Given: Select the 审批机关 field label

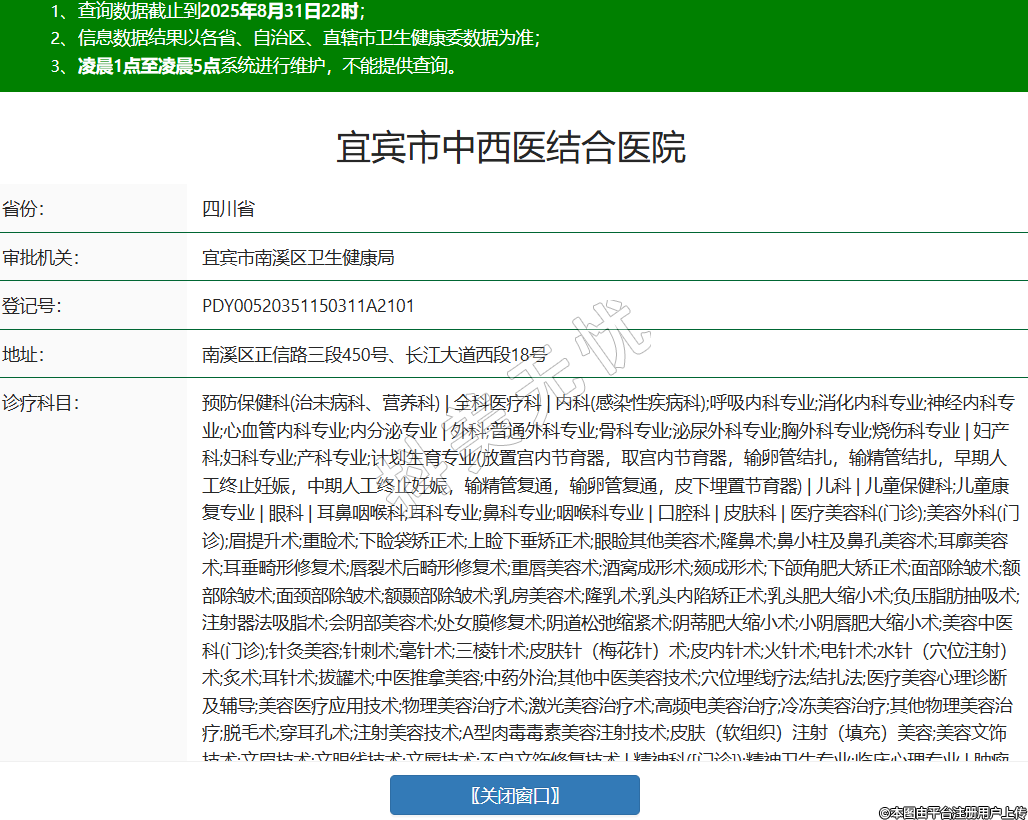Looking at the screenshot, I should point(40,257).
